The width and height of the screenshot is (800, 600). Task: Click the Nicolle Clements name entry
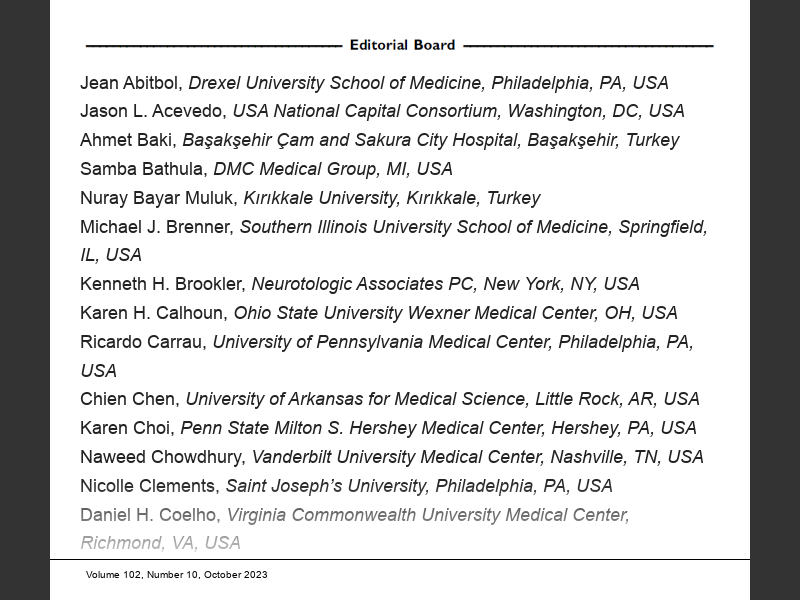(x=147, y=486)
